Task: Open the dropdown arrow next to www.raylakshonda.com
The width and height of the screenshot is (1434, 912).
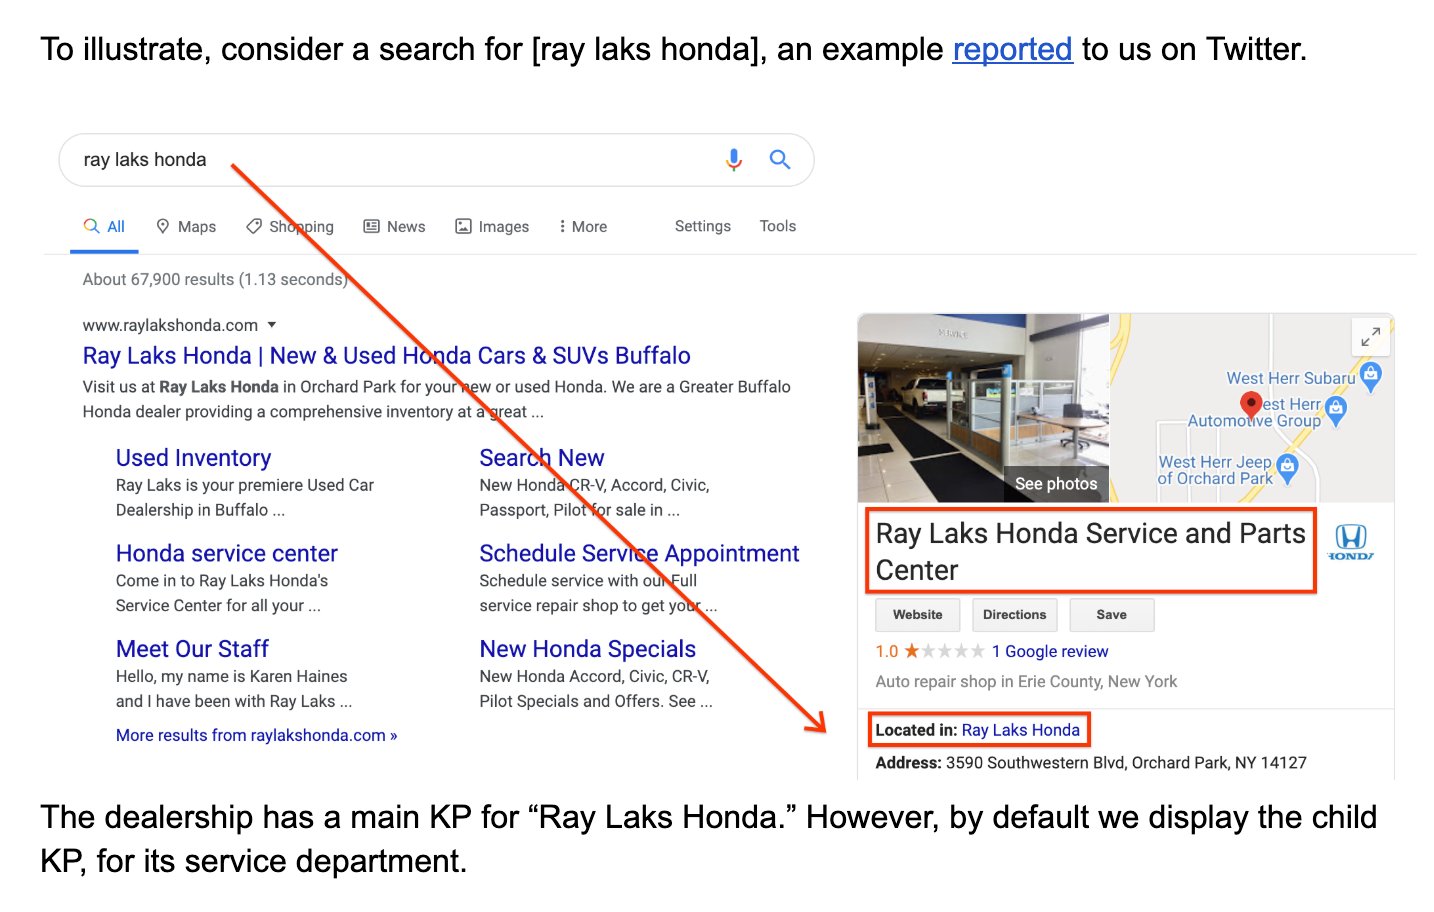Action: pos(272,325)
